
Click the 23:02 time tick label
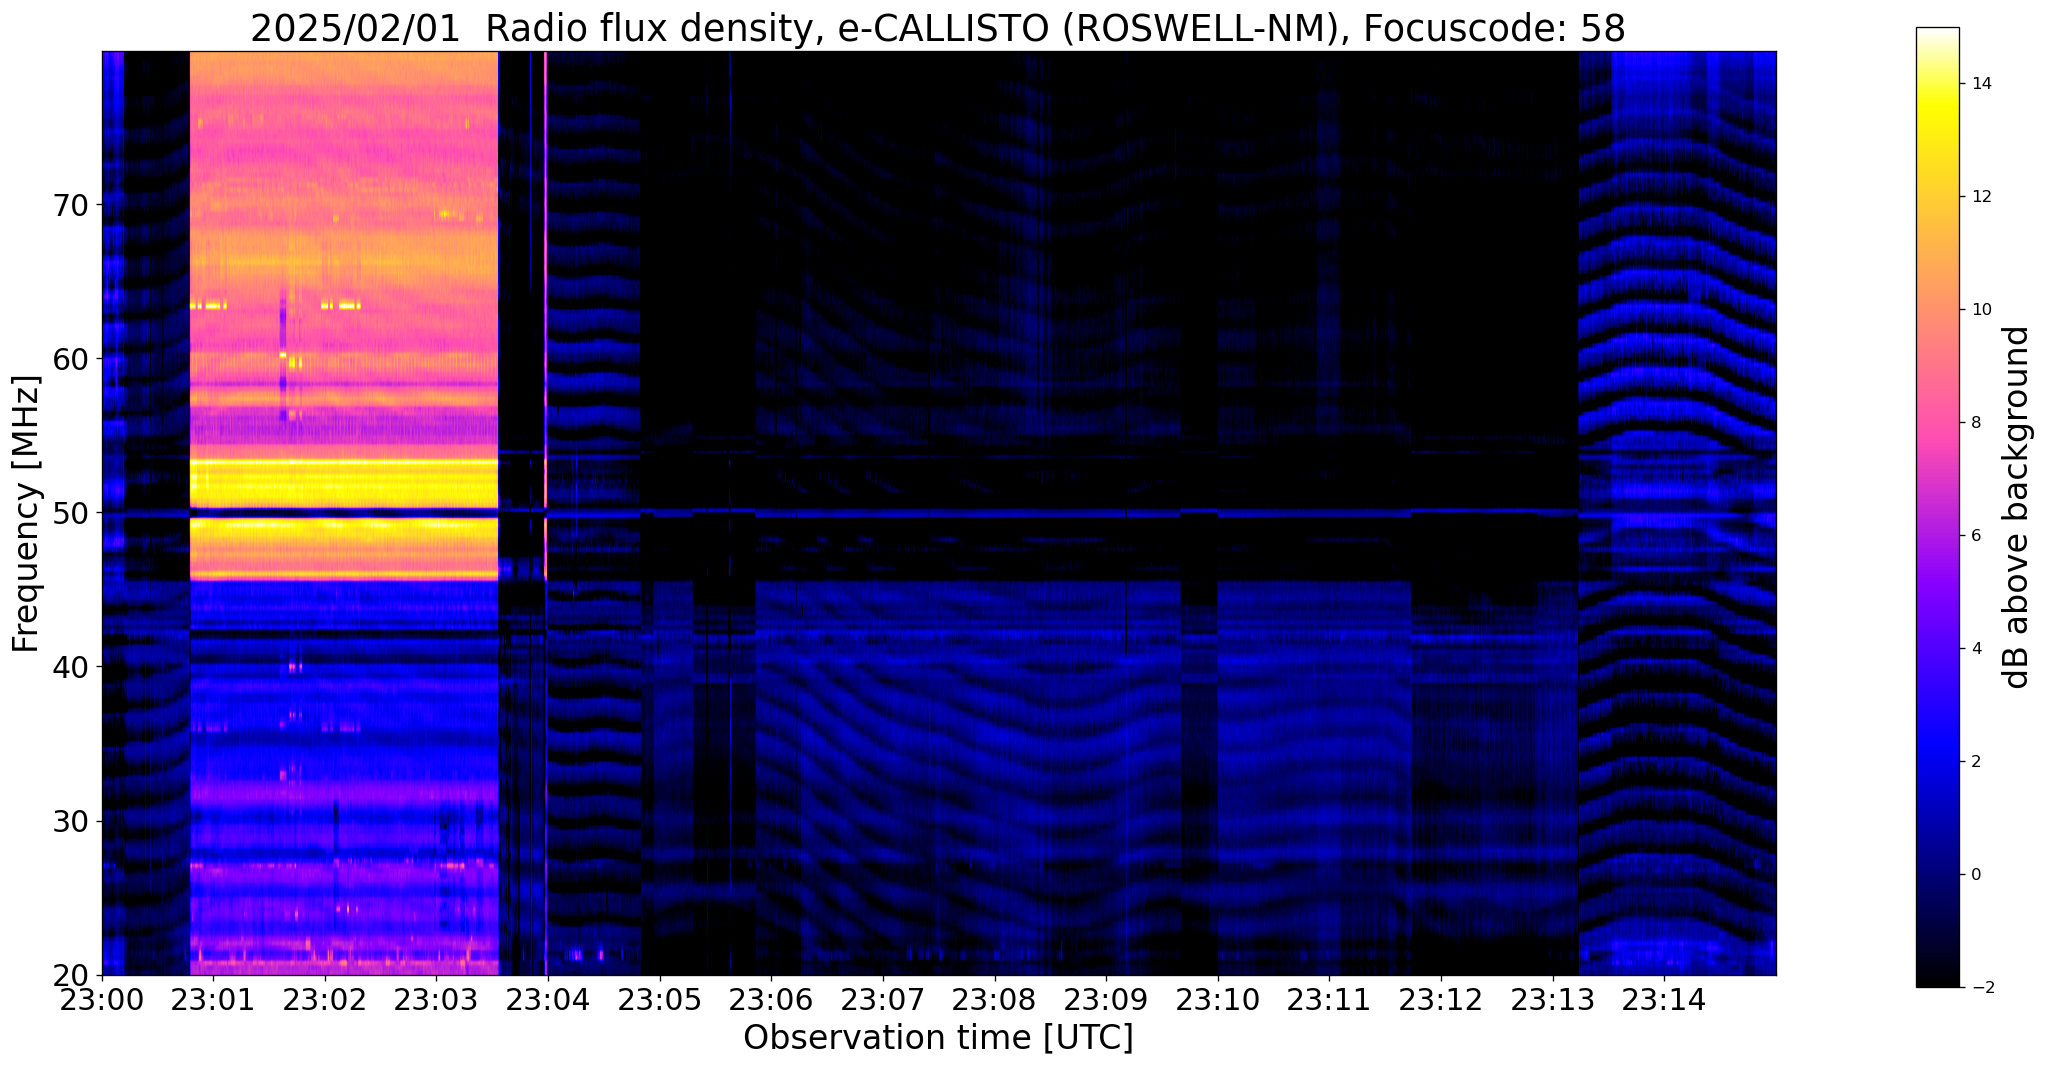(x=325, y=999)
